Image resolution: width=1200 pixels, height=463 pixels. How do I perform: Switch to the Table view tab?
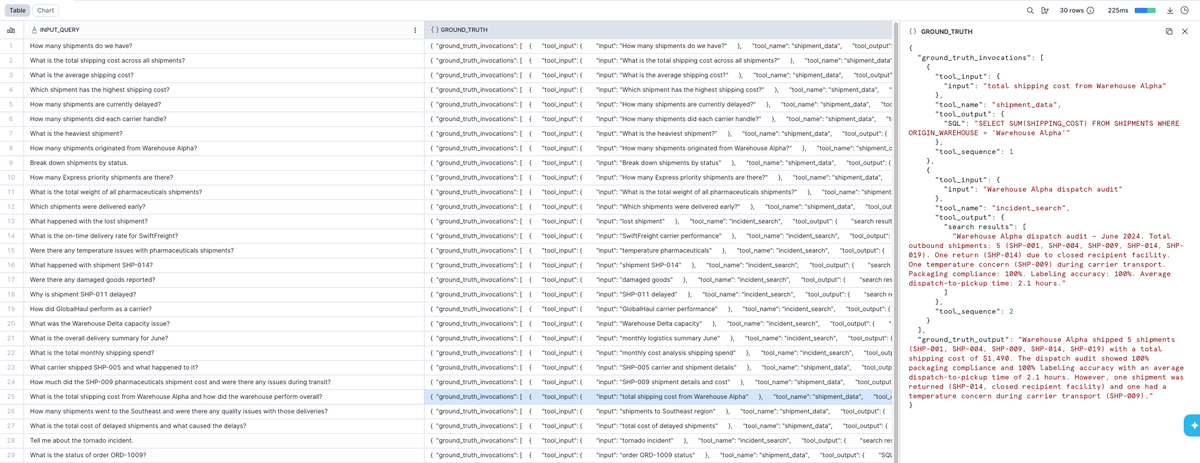[17, 10]
